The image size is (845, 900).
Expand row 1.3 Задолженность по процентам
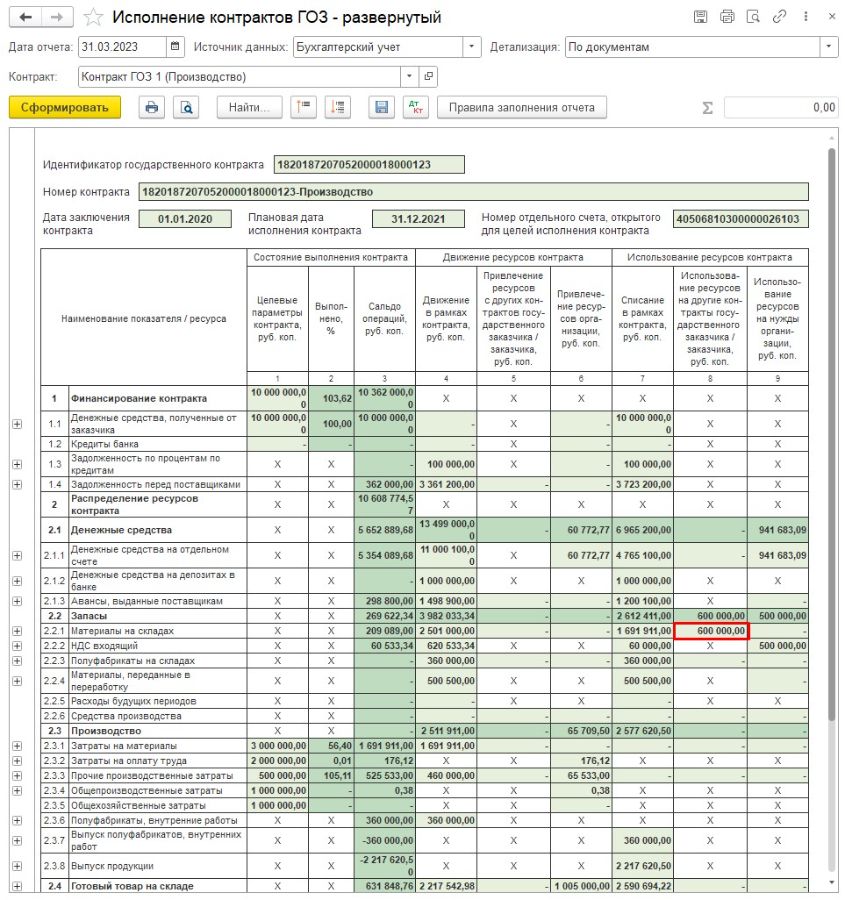point(17,464)
